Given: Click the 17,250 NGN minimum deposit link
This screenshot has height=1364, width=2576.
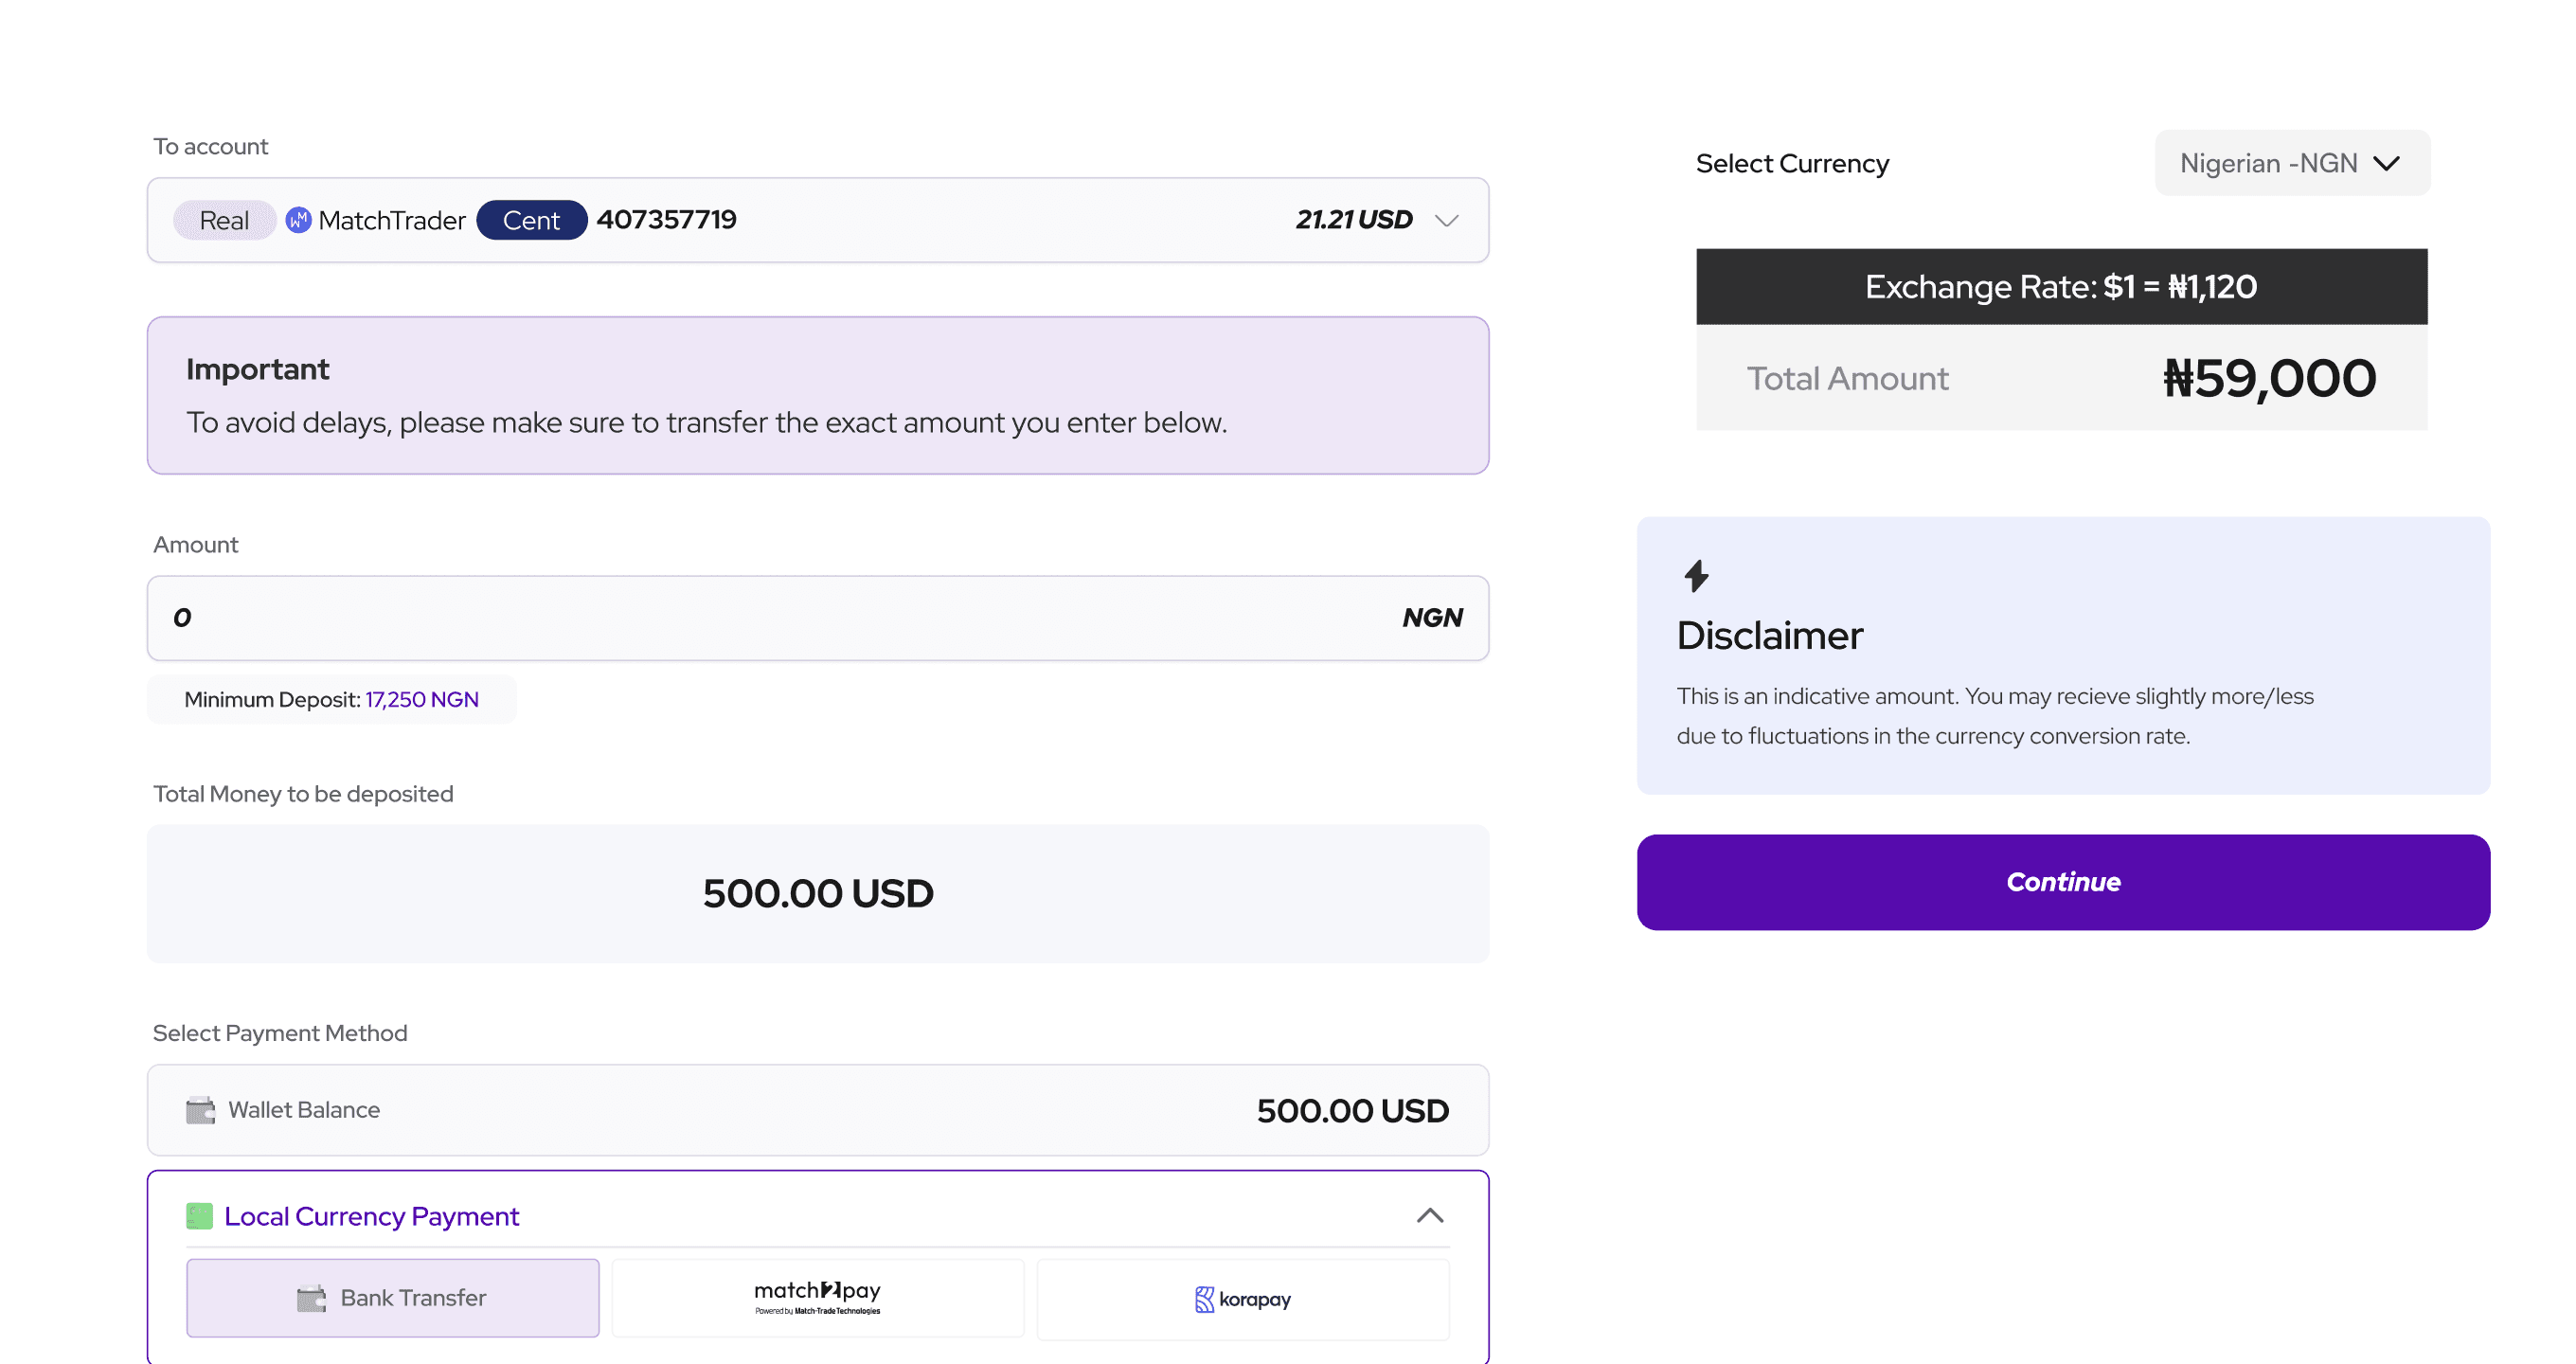Looking at the screenshot, I should tap(421, 699).
